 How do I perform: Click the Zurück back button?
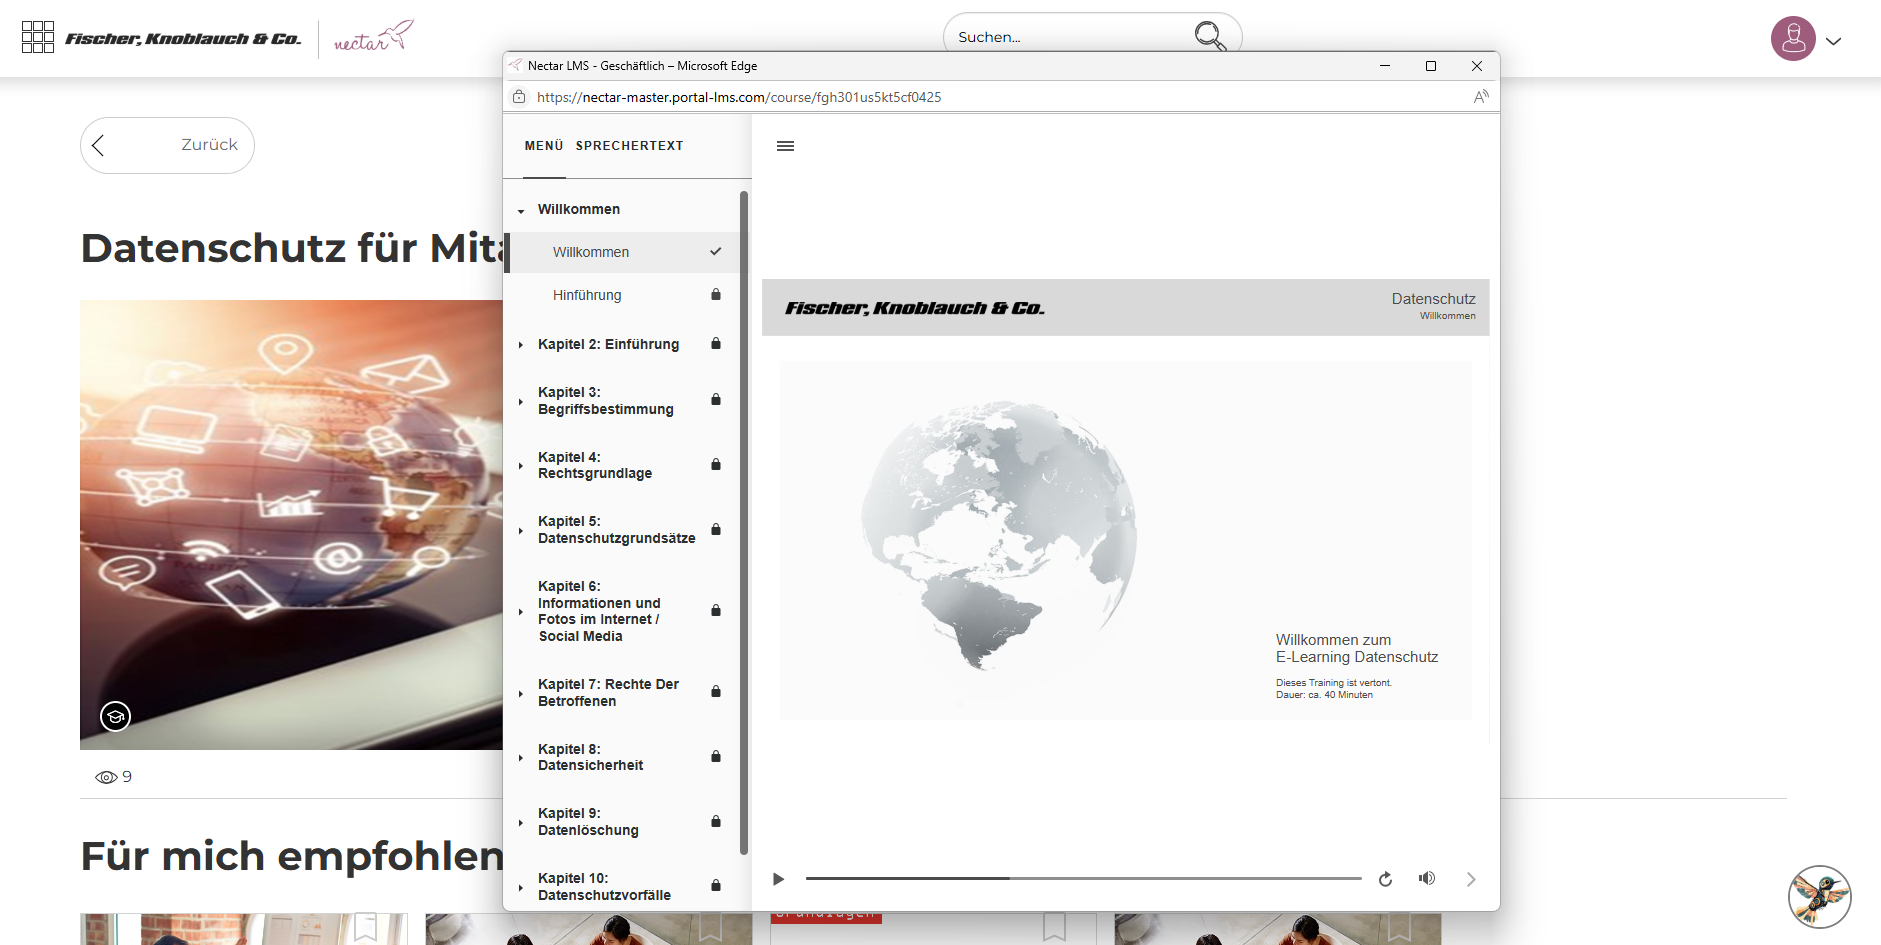click(167, 145)
